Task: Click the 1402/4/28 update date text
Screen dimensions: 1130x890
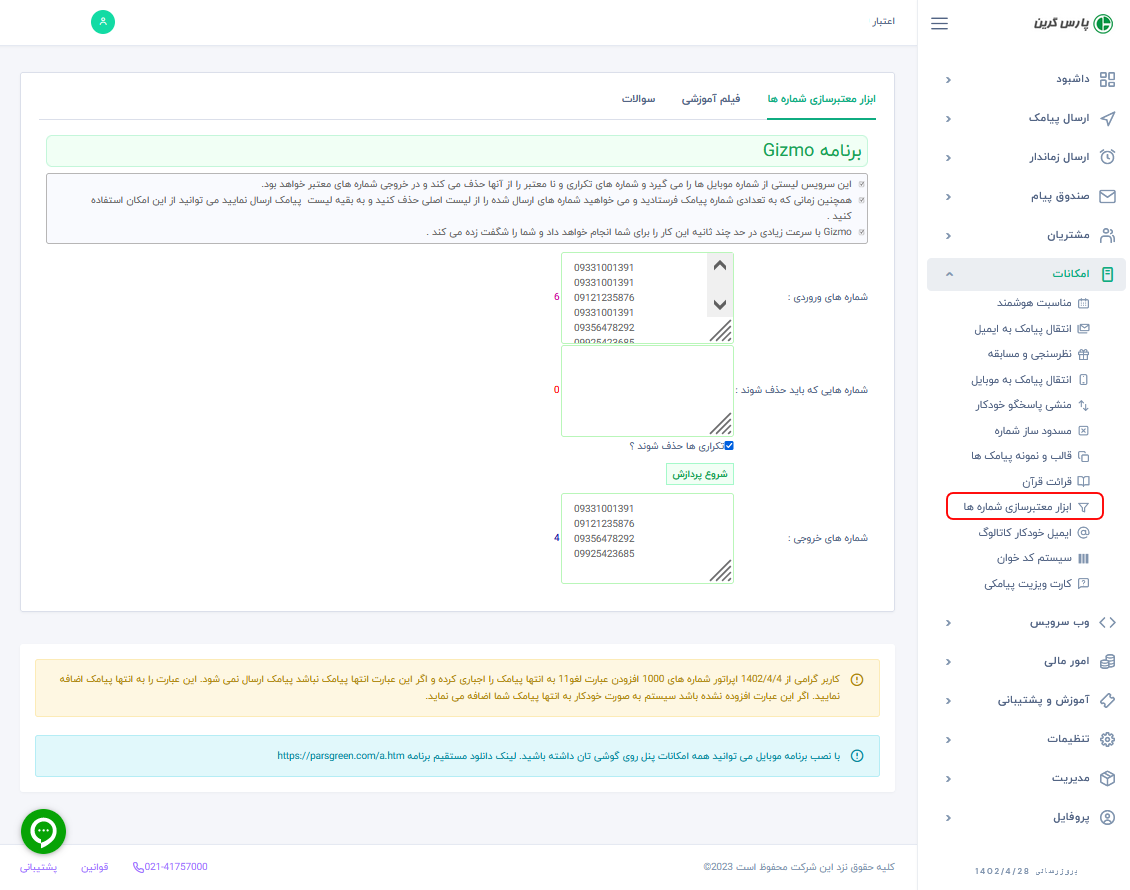Action: [x=1002, y=871]
